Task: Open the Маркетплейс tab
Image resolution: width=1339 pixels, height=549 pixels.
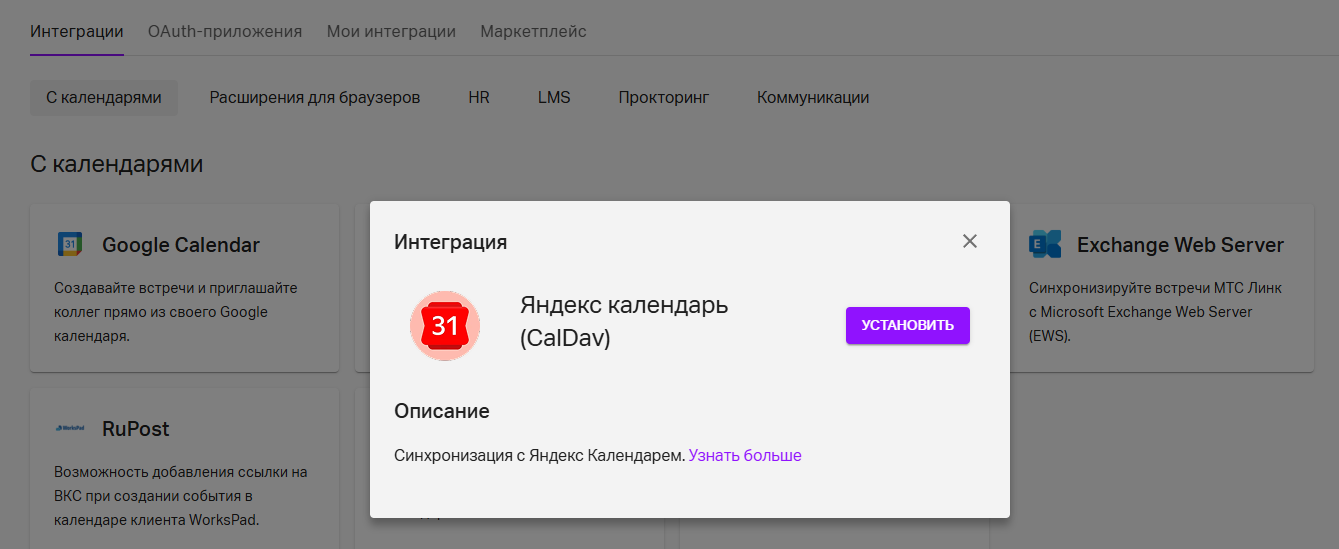Action: 533,31
